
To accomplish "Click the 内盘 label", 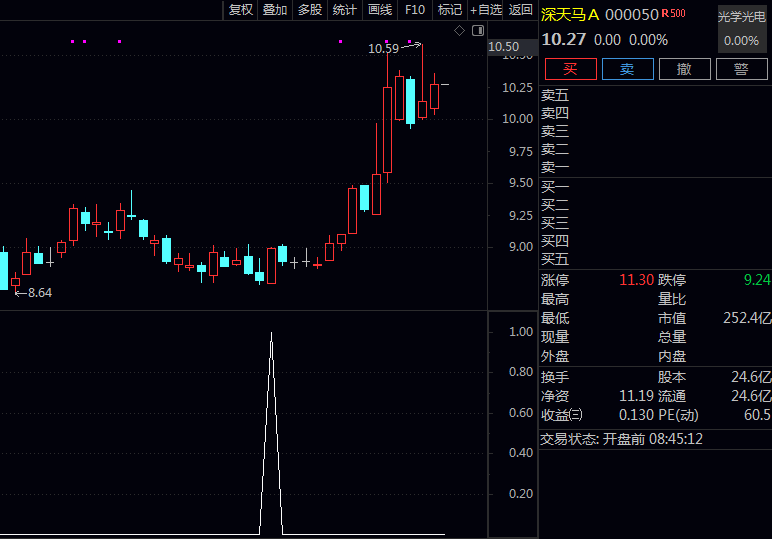I will tap(672, 356).
